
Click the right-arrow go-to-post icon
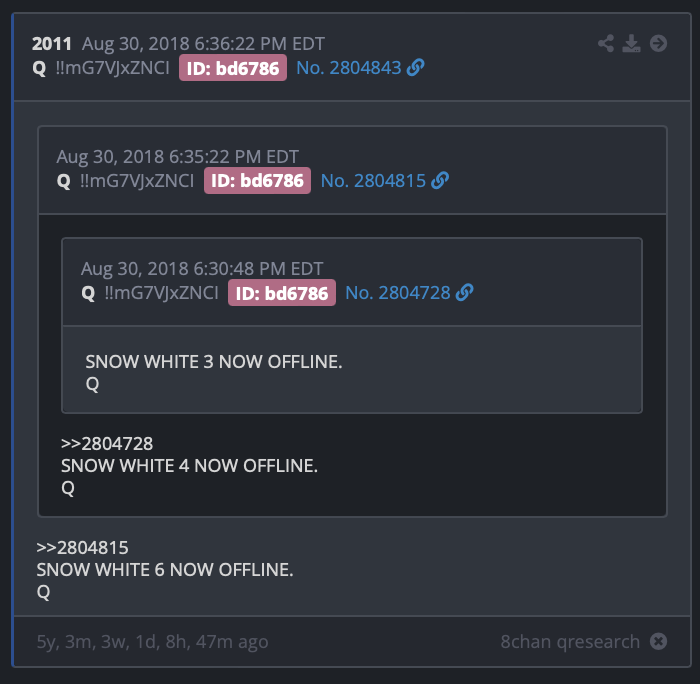click(x=658, y=43)
